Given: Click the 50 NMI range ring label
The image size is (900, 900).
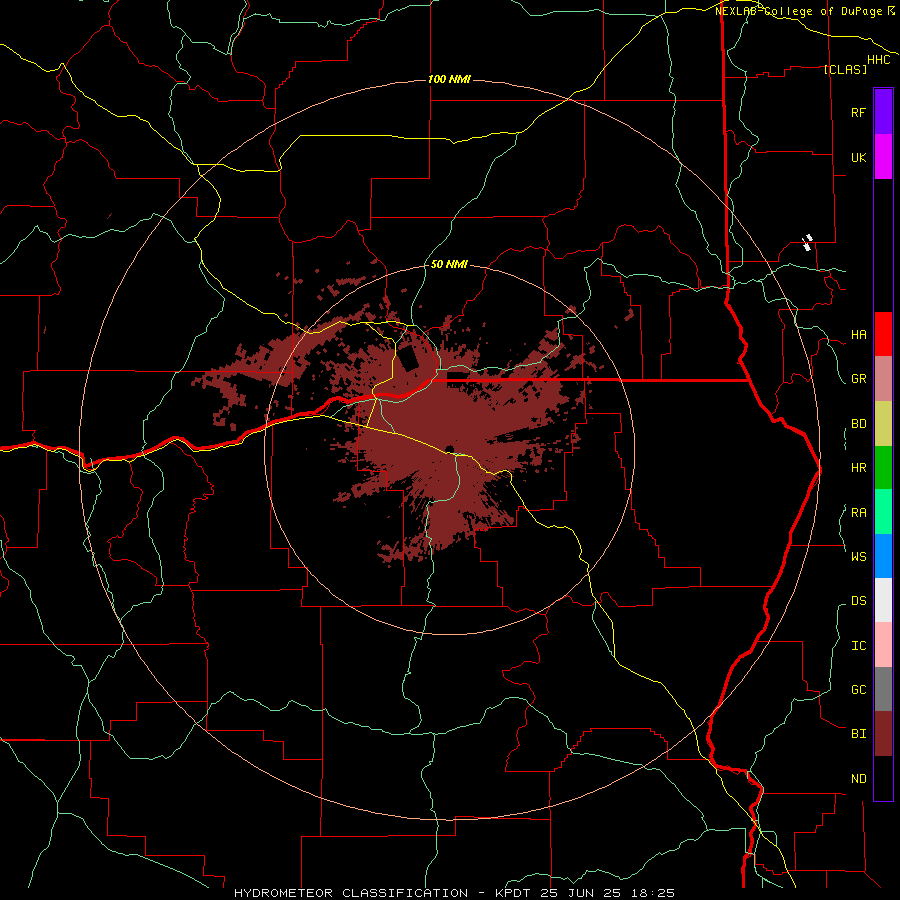Looking at the screenshot, I should [x=449, y=264].
